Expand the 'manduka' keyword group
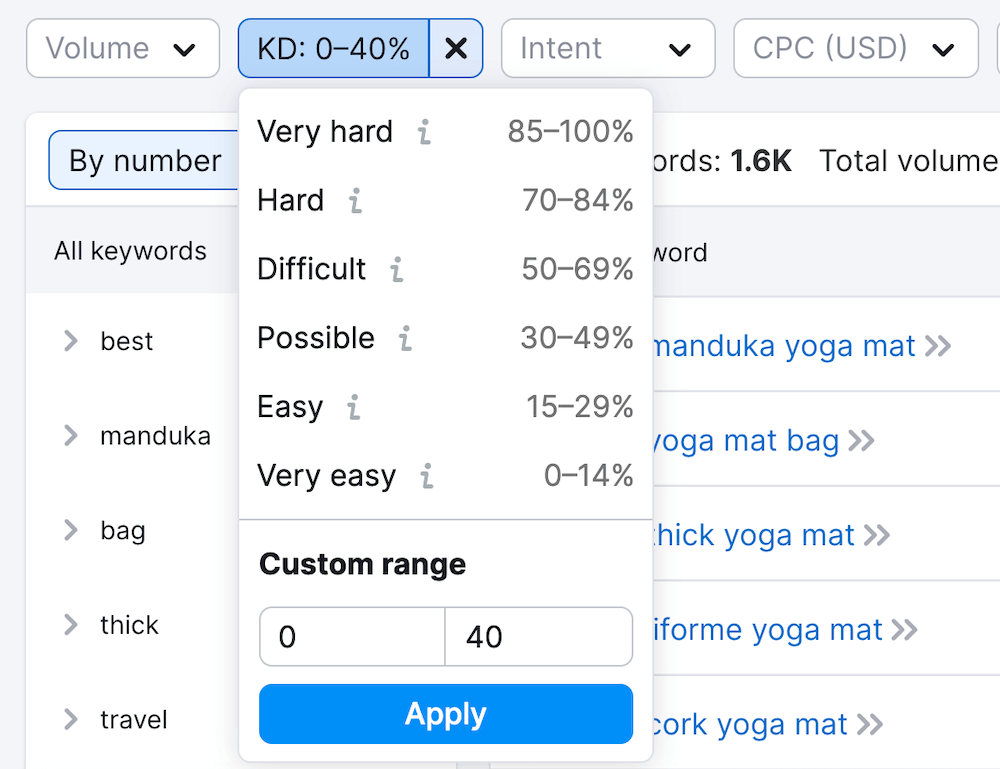Image resolution: width=1000 pixels, height=769 pixels. (x=71, y=436)
